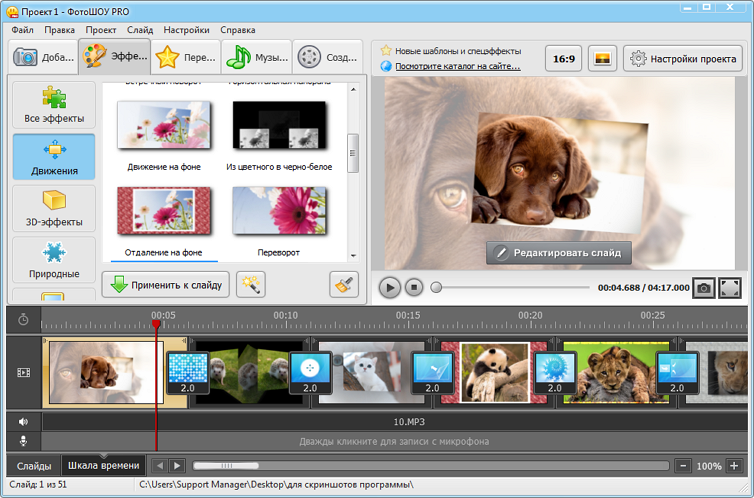This screenshot has width=754, height=498.
Task: Open Посмотрите каталог на сайте link
Action: [457, 66]
